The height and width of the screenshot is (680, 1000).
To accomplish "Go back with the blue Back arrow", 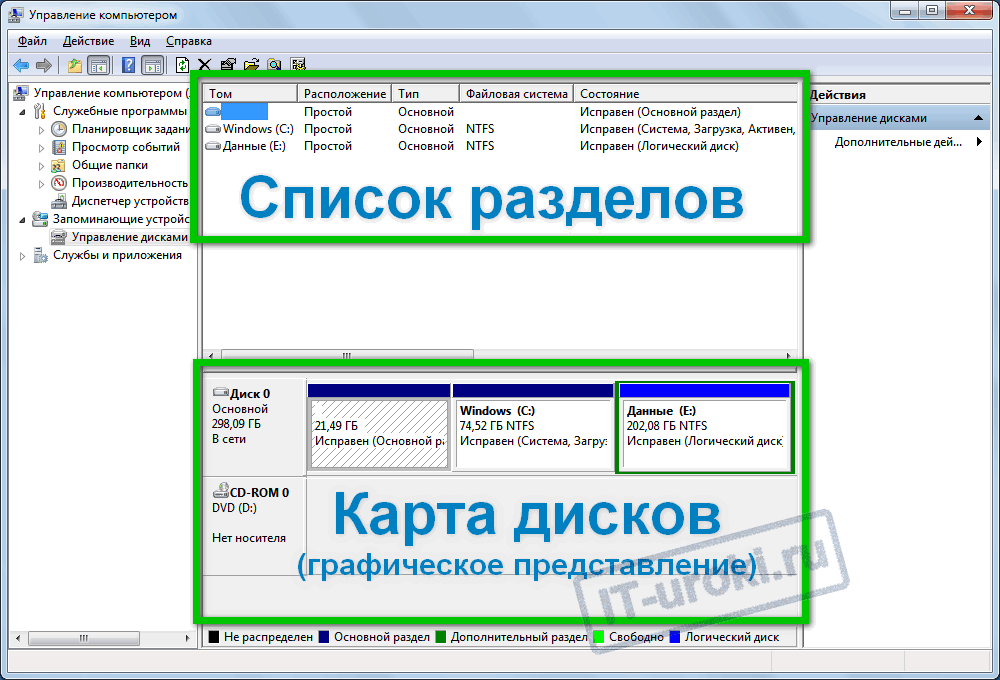I will click(21, 65).
